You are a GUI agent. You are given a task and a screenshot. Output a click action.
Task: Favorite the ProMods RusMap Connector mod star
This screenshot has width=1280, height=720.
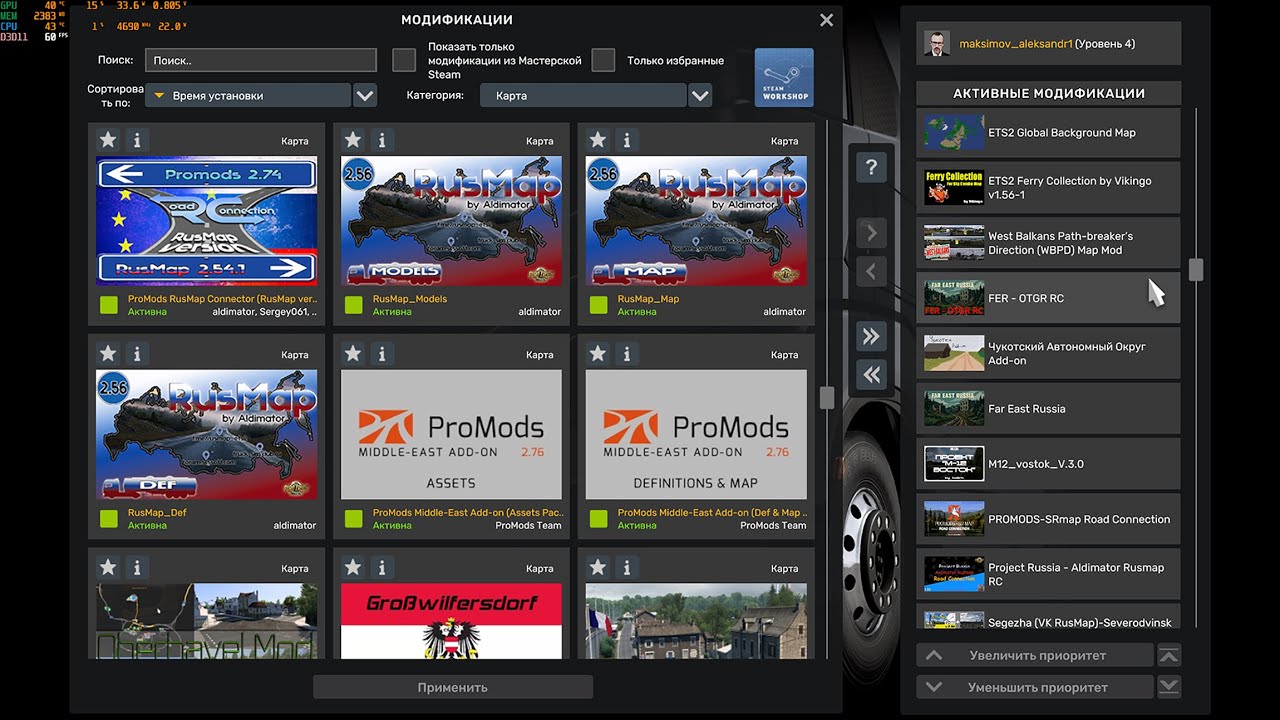pos(108,140)
